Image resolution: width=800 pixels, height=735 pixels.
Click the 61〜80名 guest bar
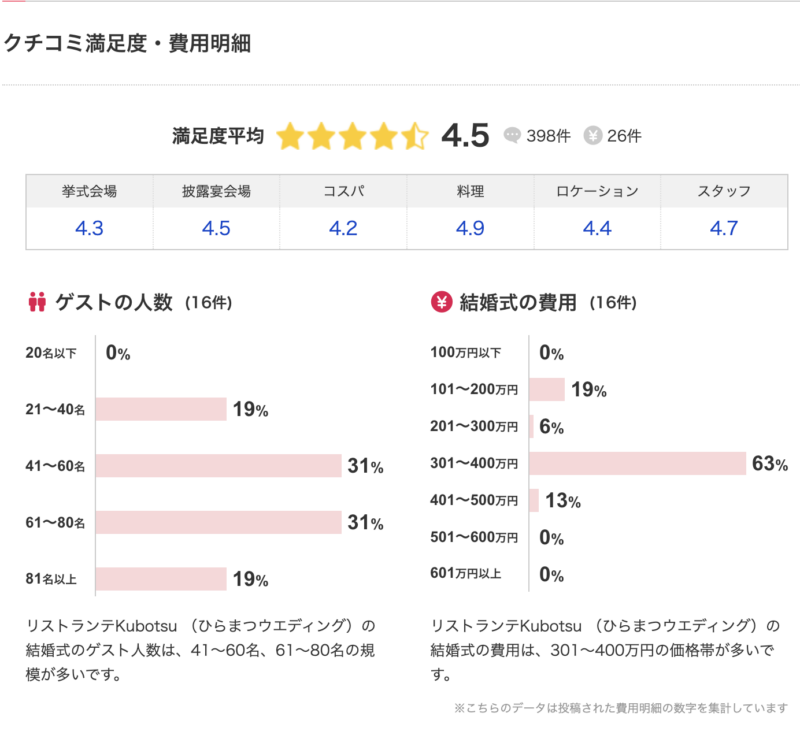click(x=219, y=522)
